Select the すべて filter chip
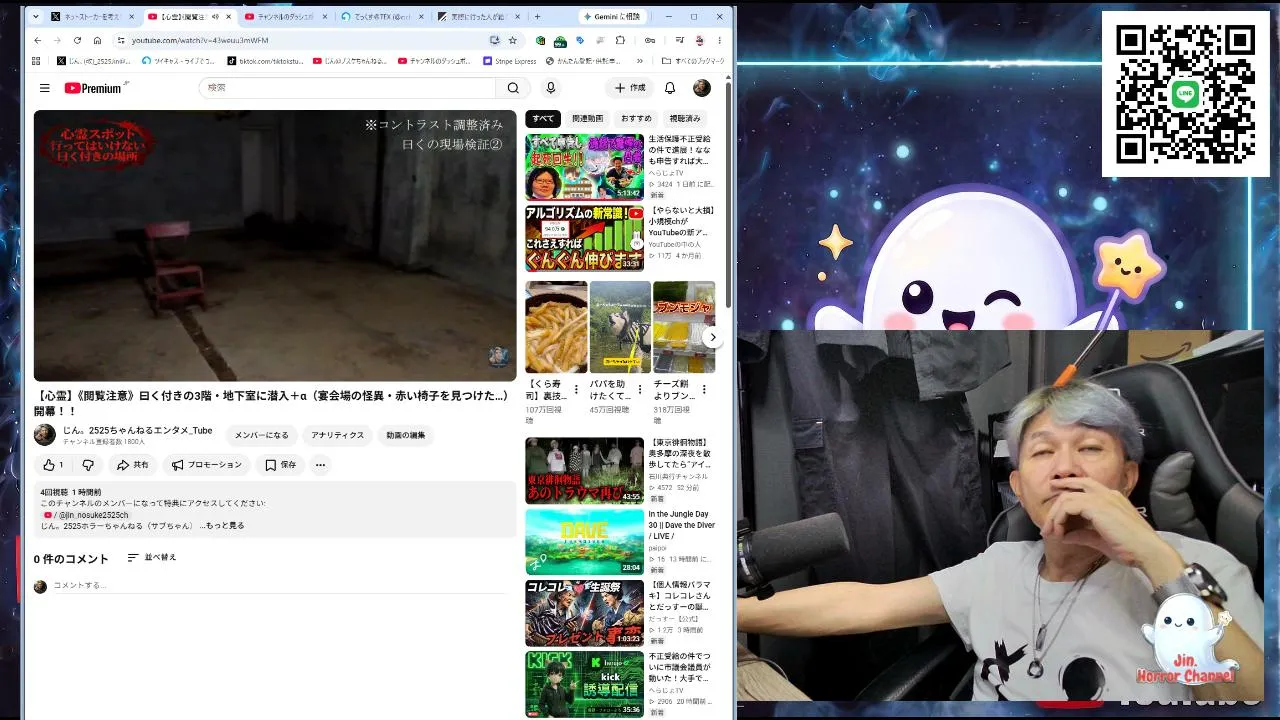 543,119
